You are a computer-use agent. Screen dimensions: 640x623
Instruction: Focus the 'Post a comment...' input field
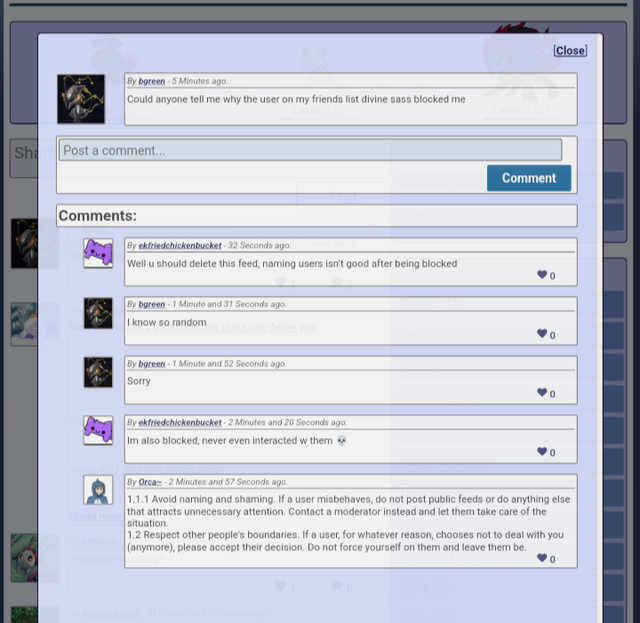coord(310,150)
